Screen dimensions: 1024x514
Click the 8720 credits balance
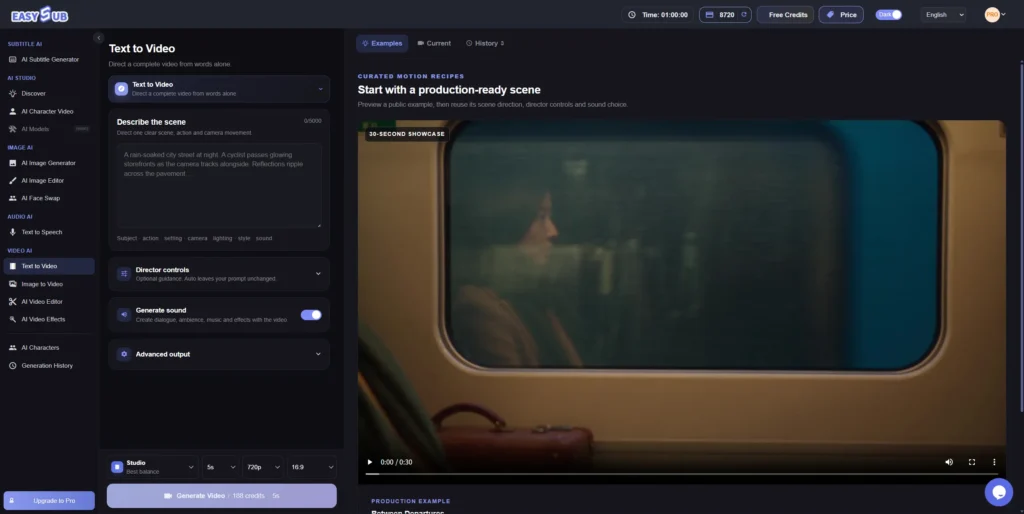coord(726,14)
